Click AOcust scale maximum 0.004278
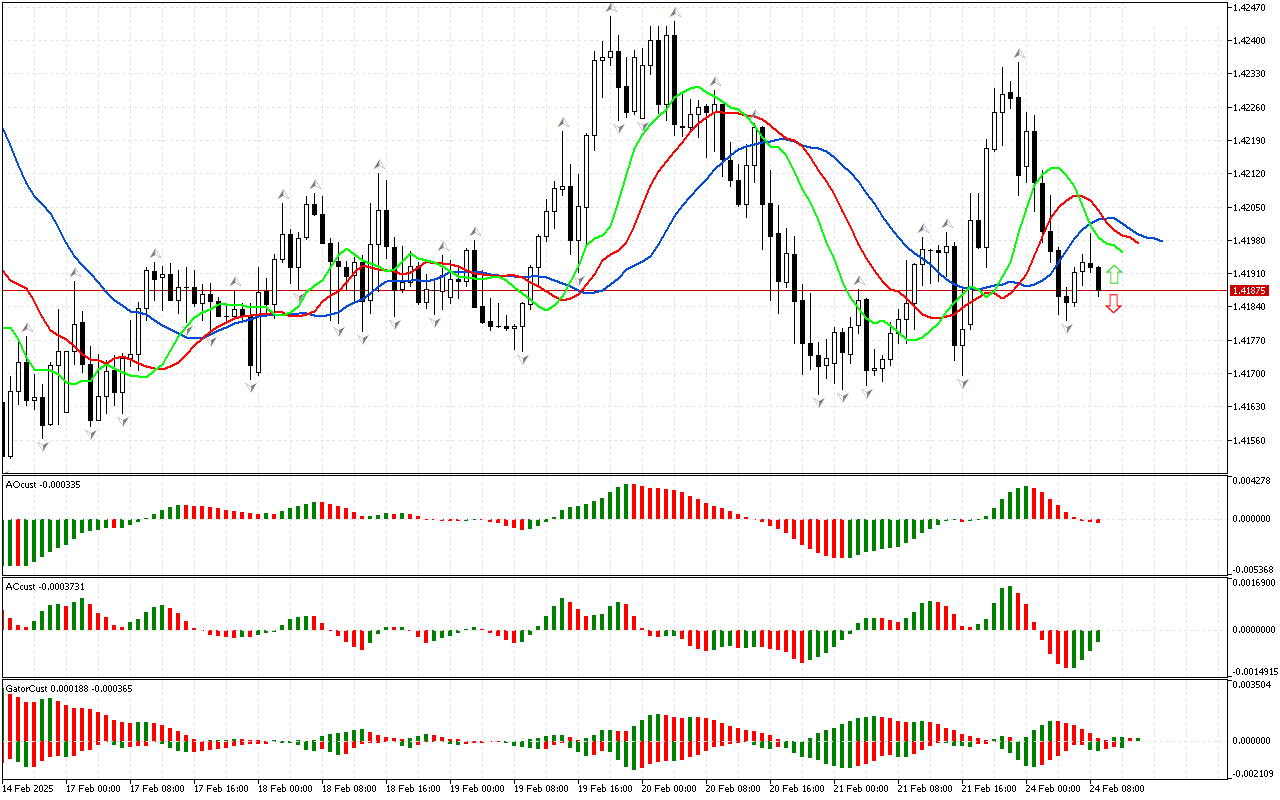This screenshot has height=800, width=1280. tap(1251, 482)
